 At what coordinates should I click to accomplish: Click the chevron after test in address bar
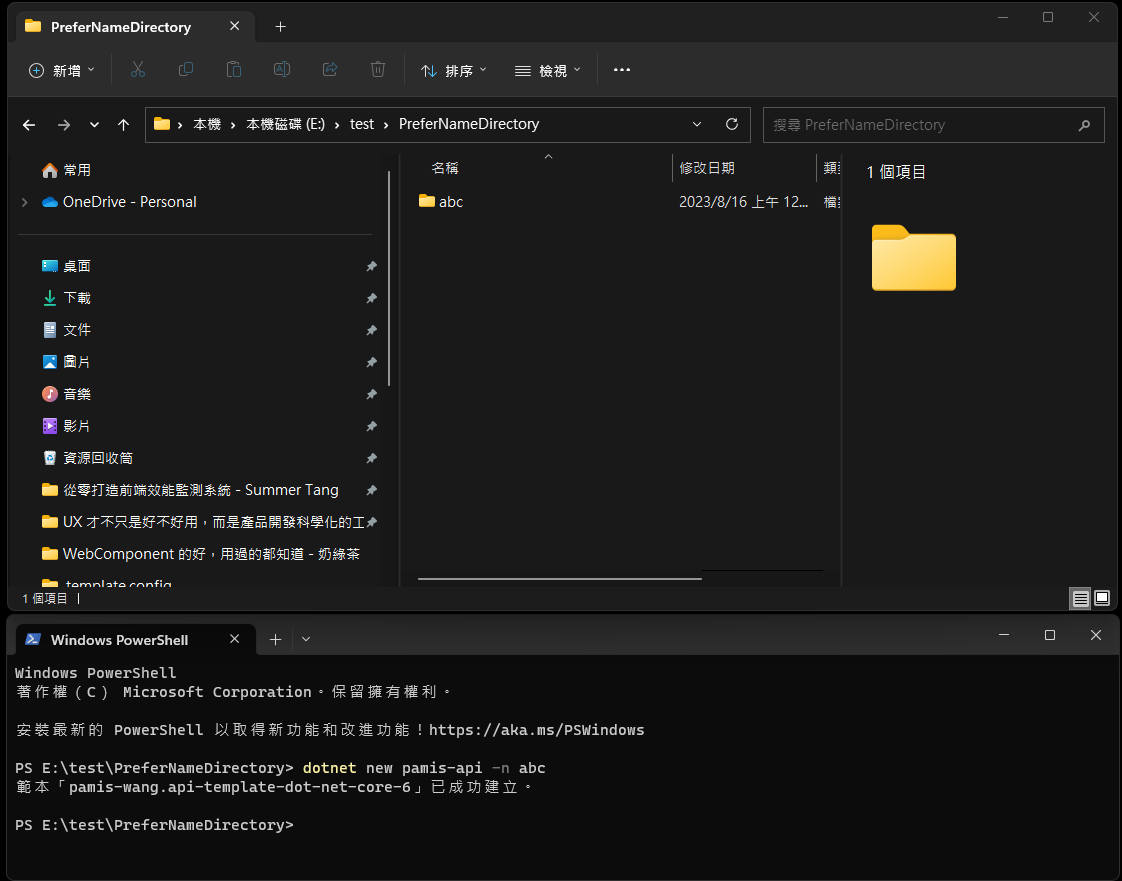(386, 125)
